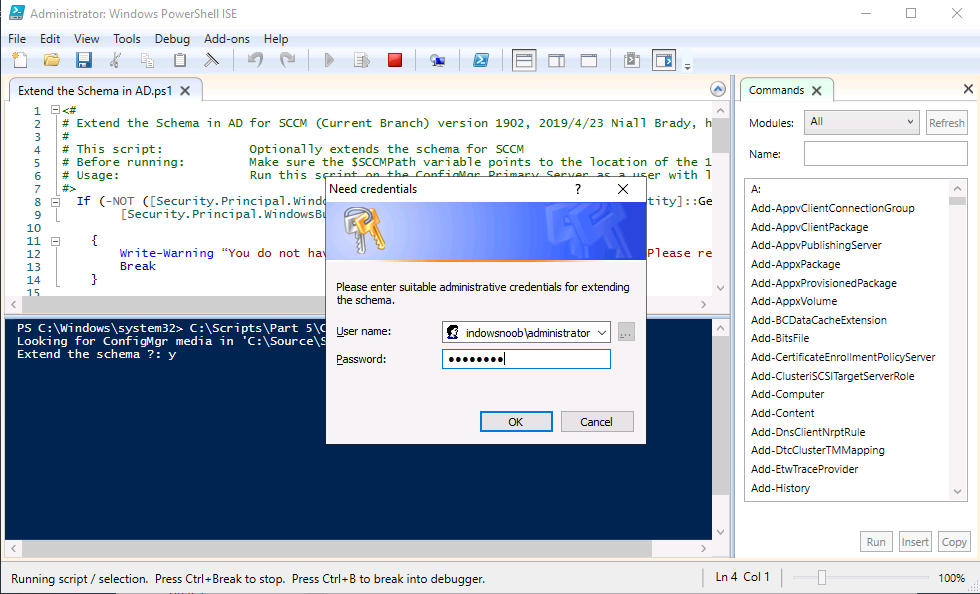This screenshot has width=980, height=594.
Task: Click the command Name search field
Action: tap(886, 154)
